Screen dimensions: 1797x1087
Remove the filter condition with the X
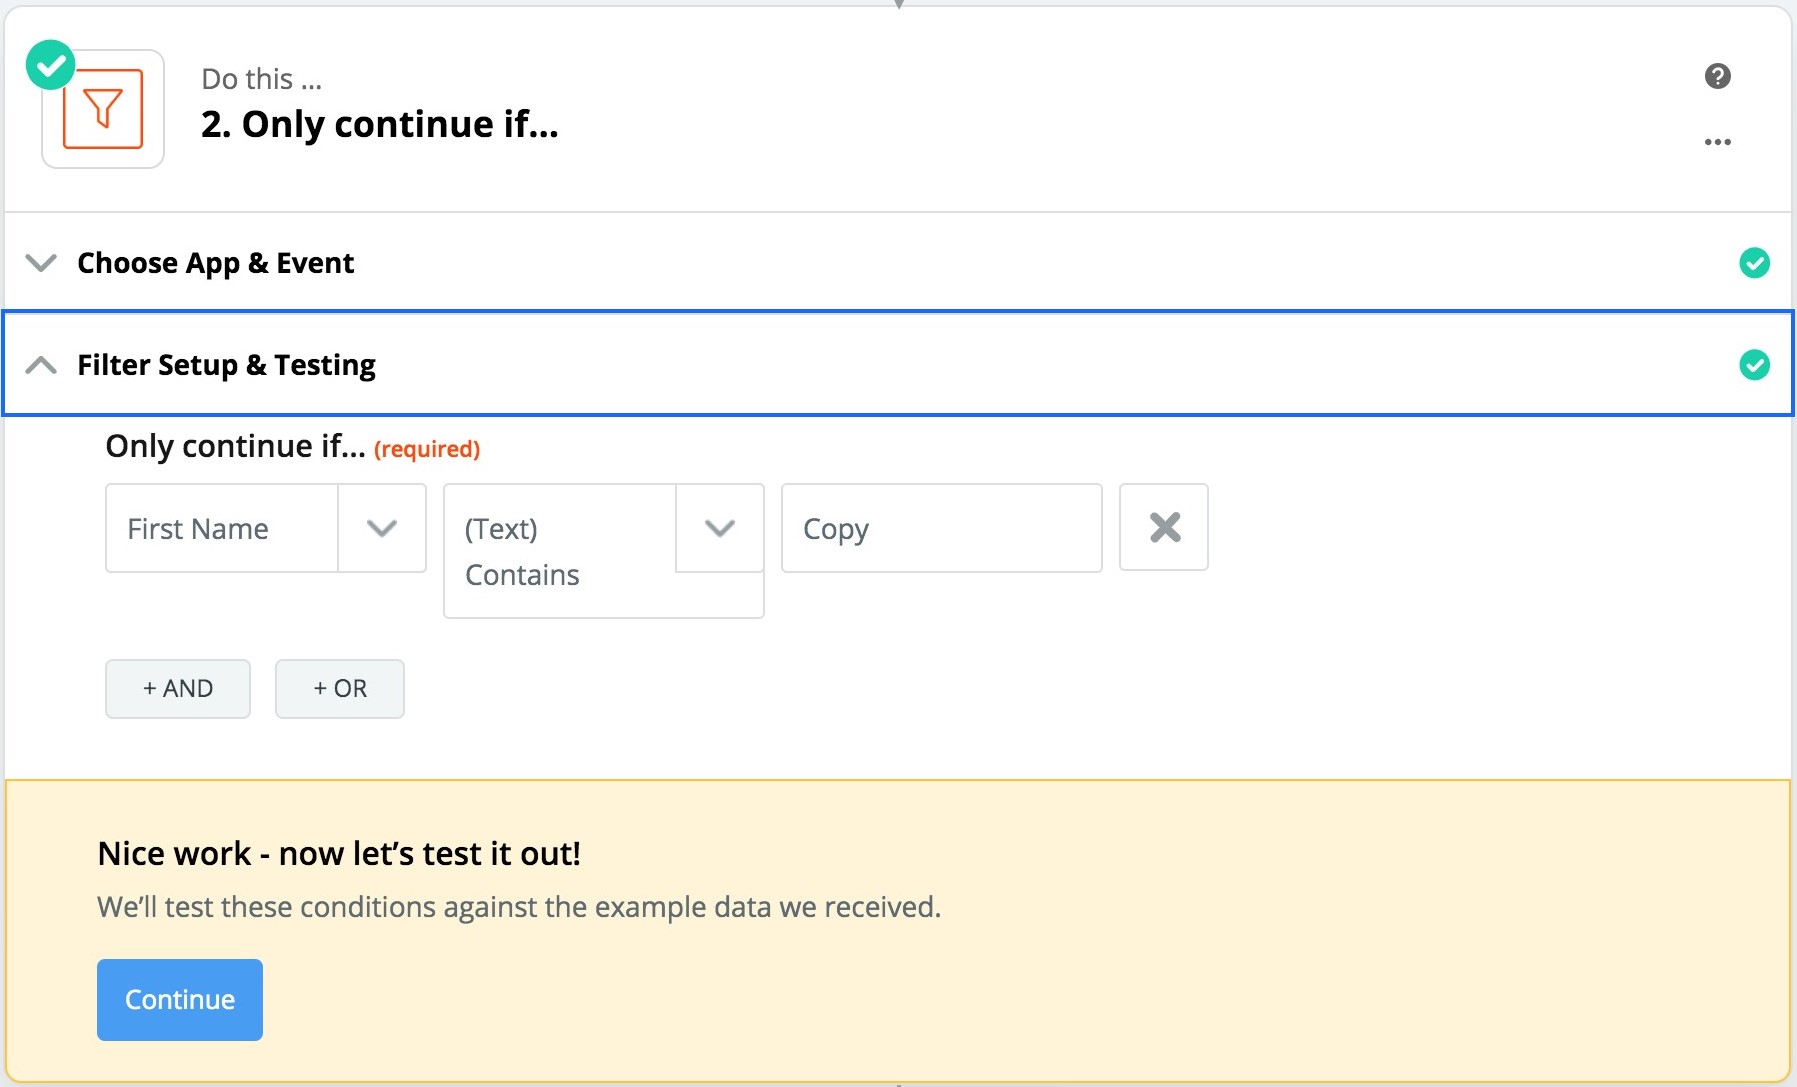click(x=1164, y=527)
